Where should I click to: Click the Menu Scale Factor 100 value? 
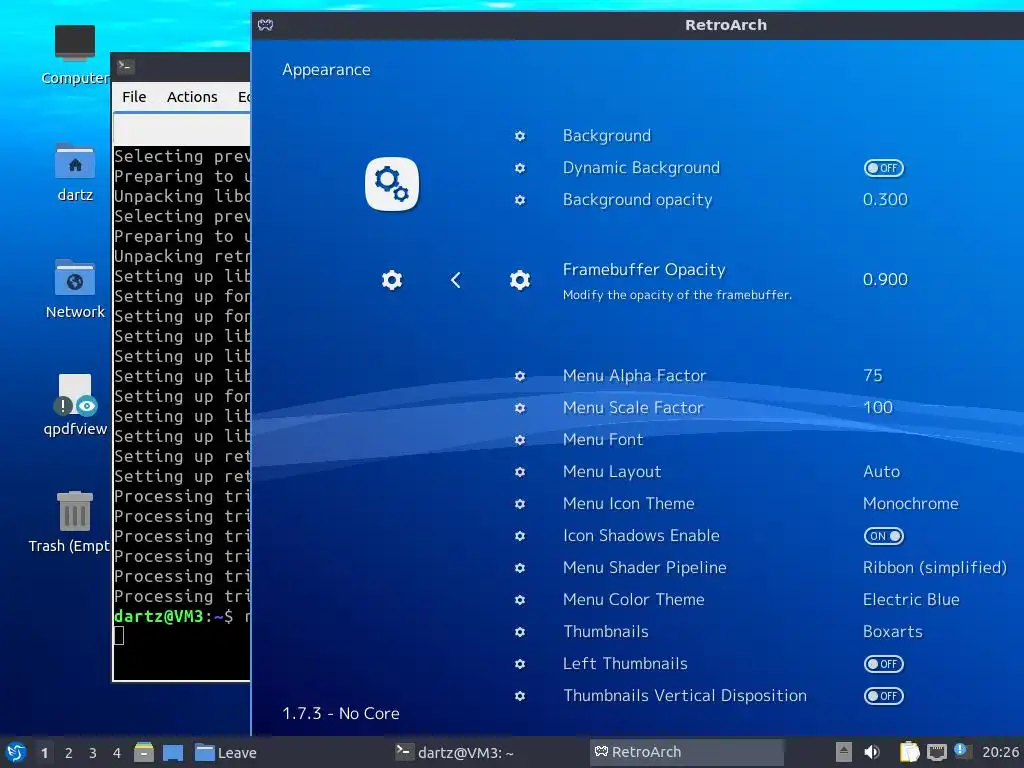pos(878,408)
